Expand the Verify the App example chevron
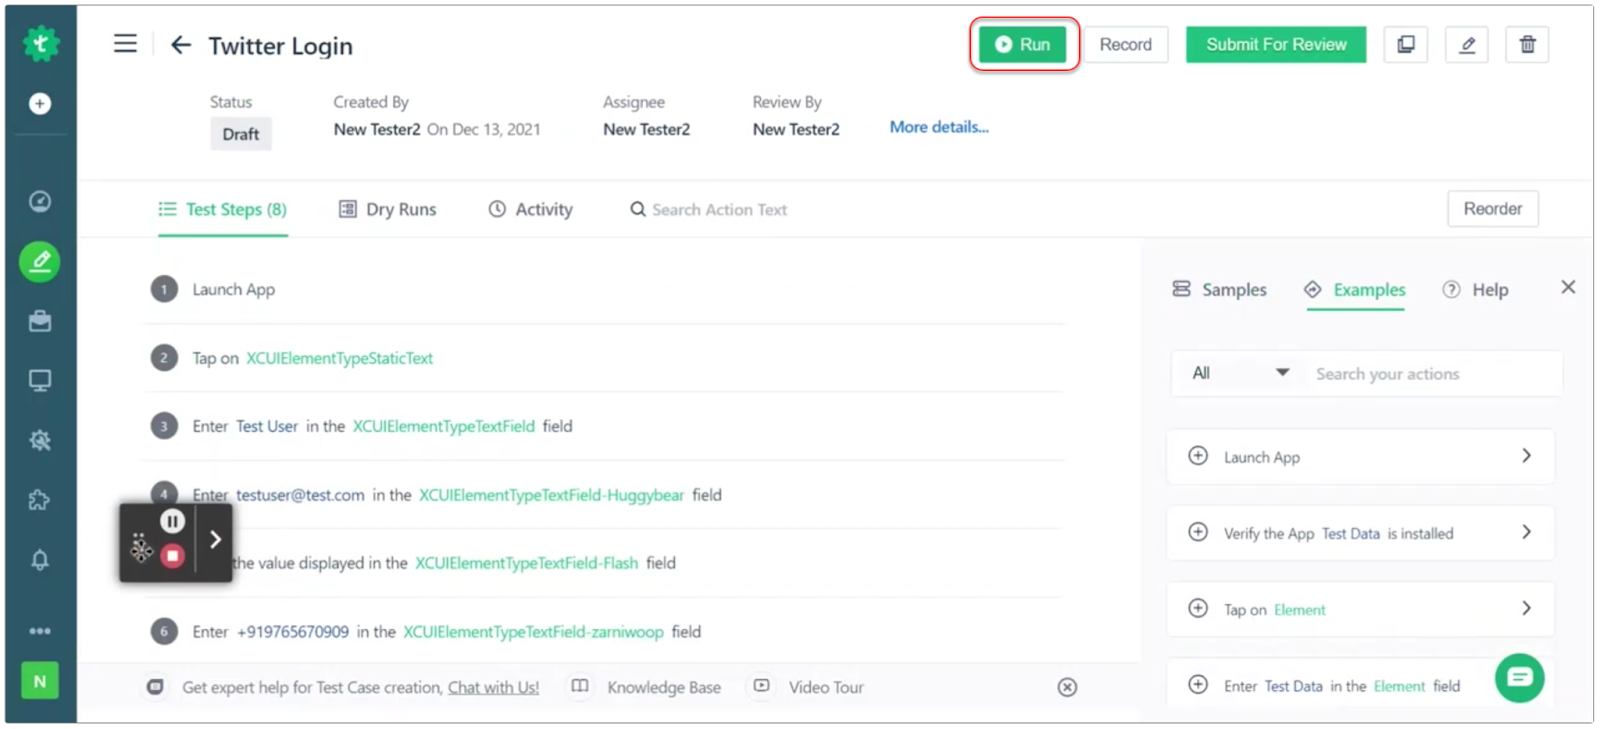 click(x=1527, y=532)
